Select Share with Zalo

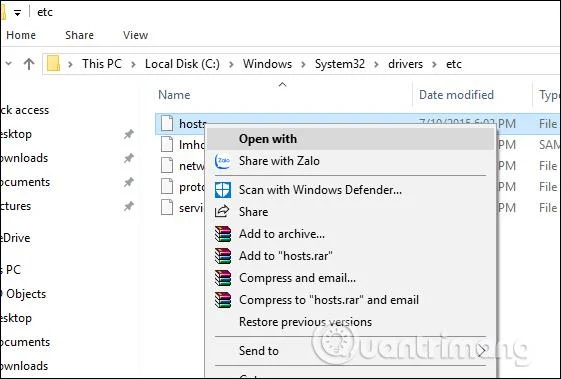(x=350, y=161)
